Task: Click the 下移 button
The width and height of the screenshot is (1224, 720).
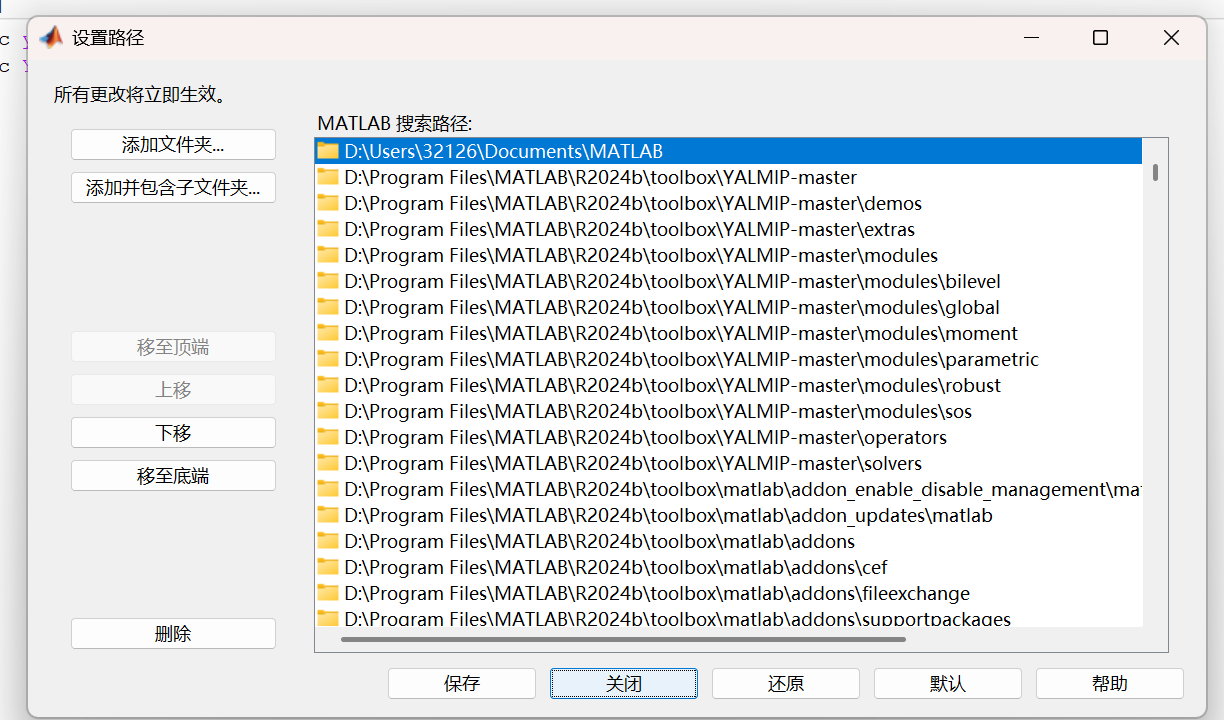Action: click(x=173, y=432)
